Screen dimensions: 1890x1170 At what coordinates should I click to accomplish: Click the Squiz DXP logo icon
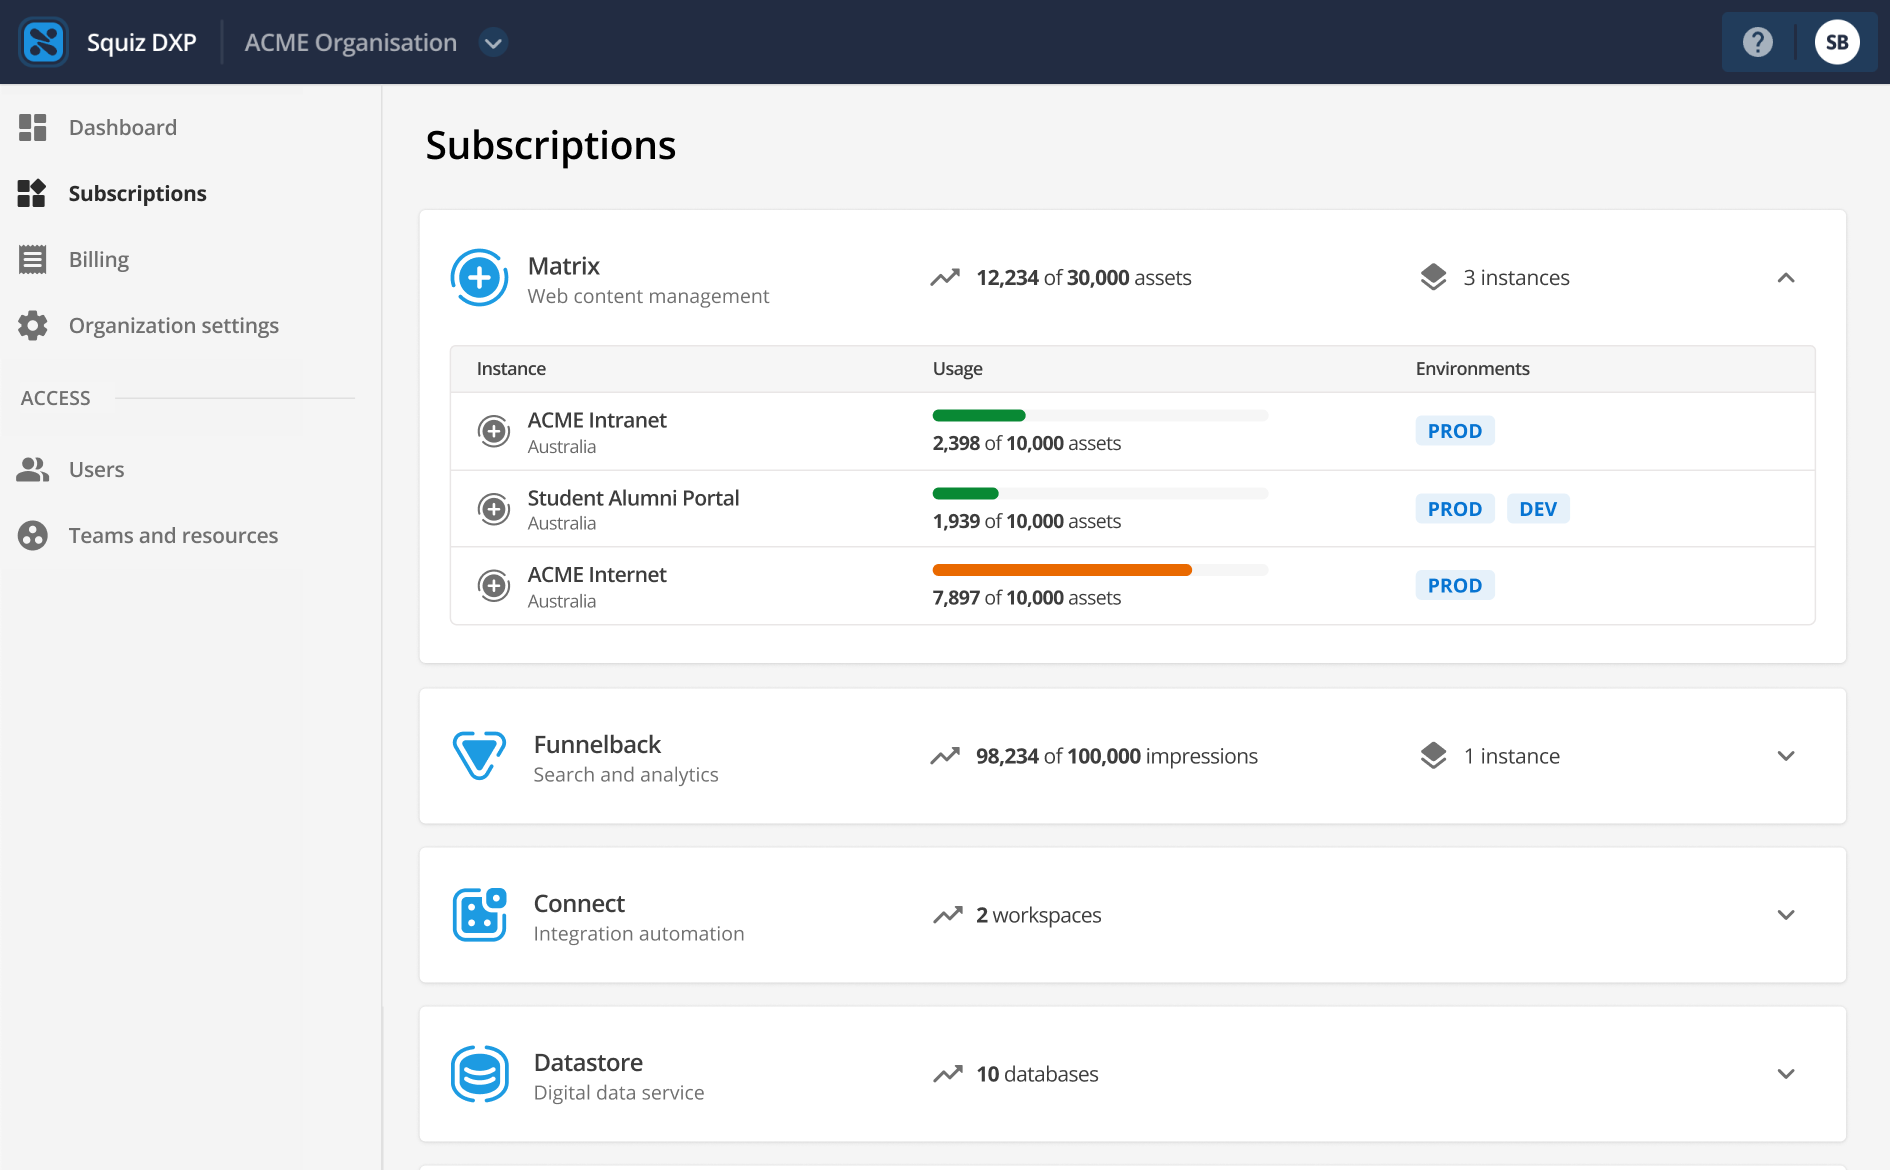[x=43, y=42]
